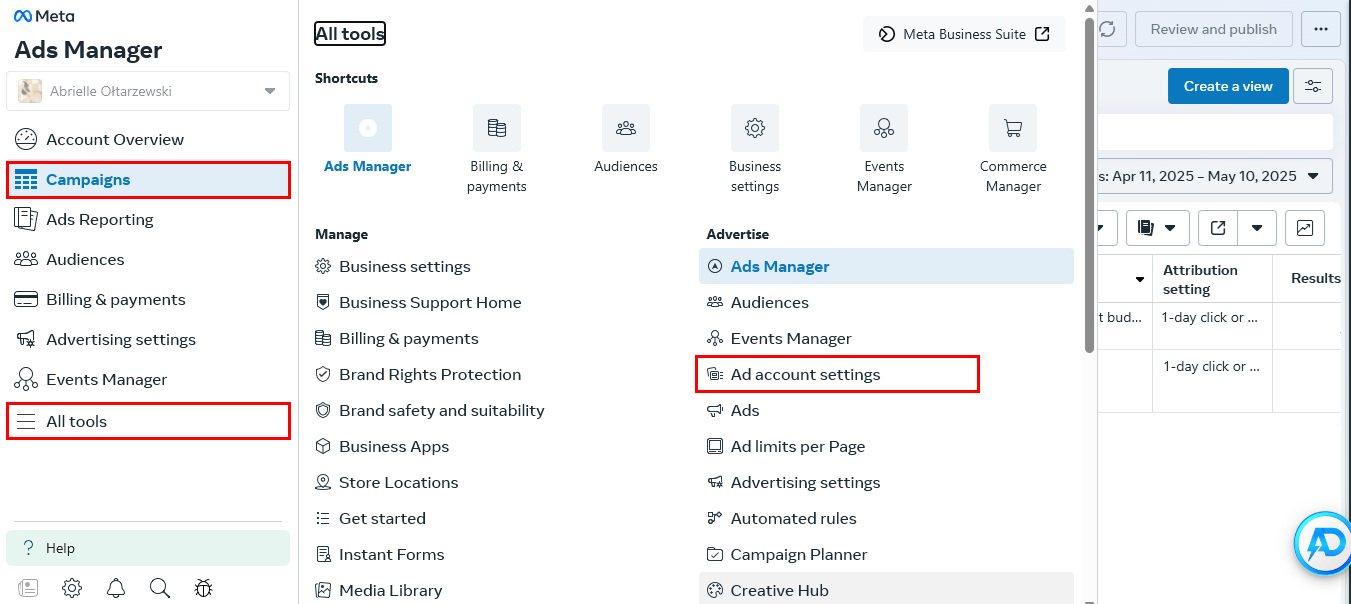Click the export share icon button

tap(1218, 228)
